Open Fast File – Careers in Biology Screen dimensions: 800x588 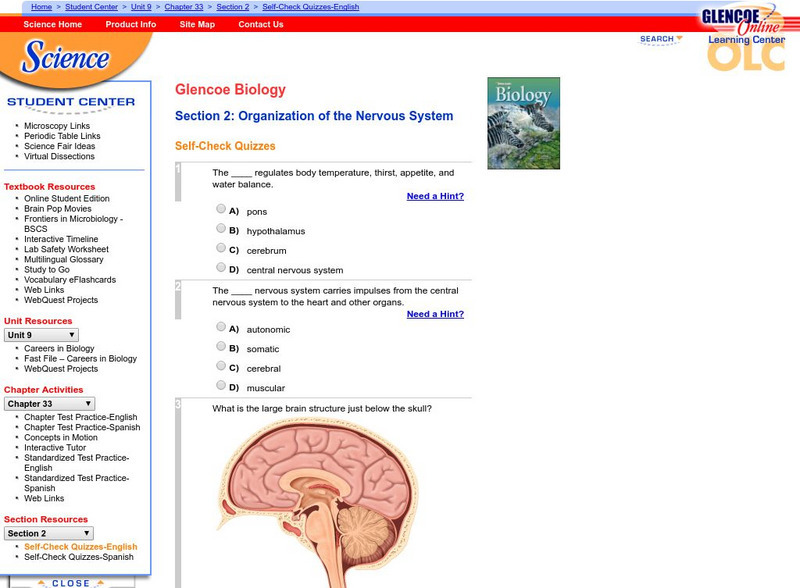[x=81, y=358]
